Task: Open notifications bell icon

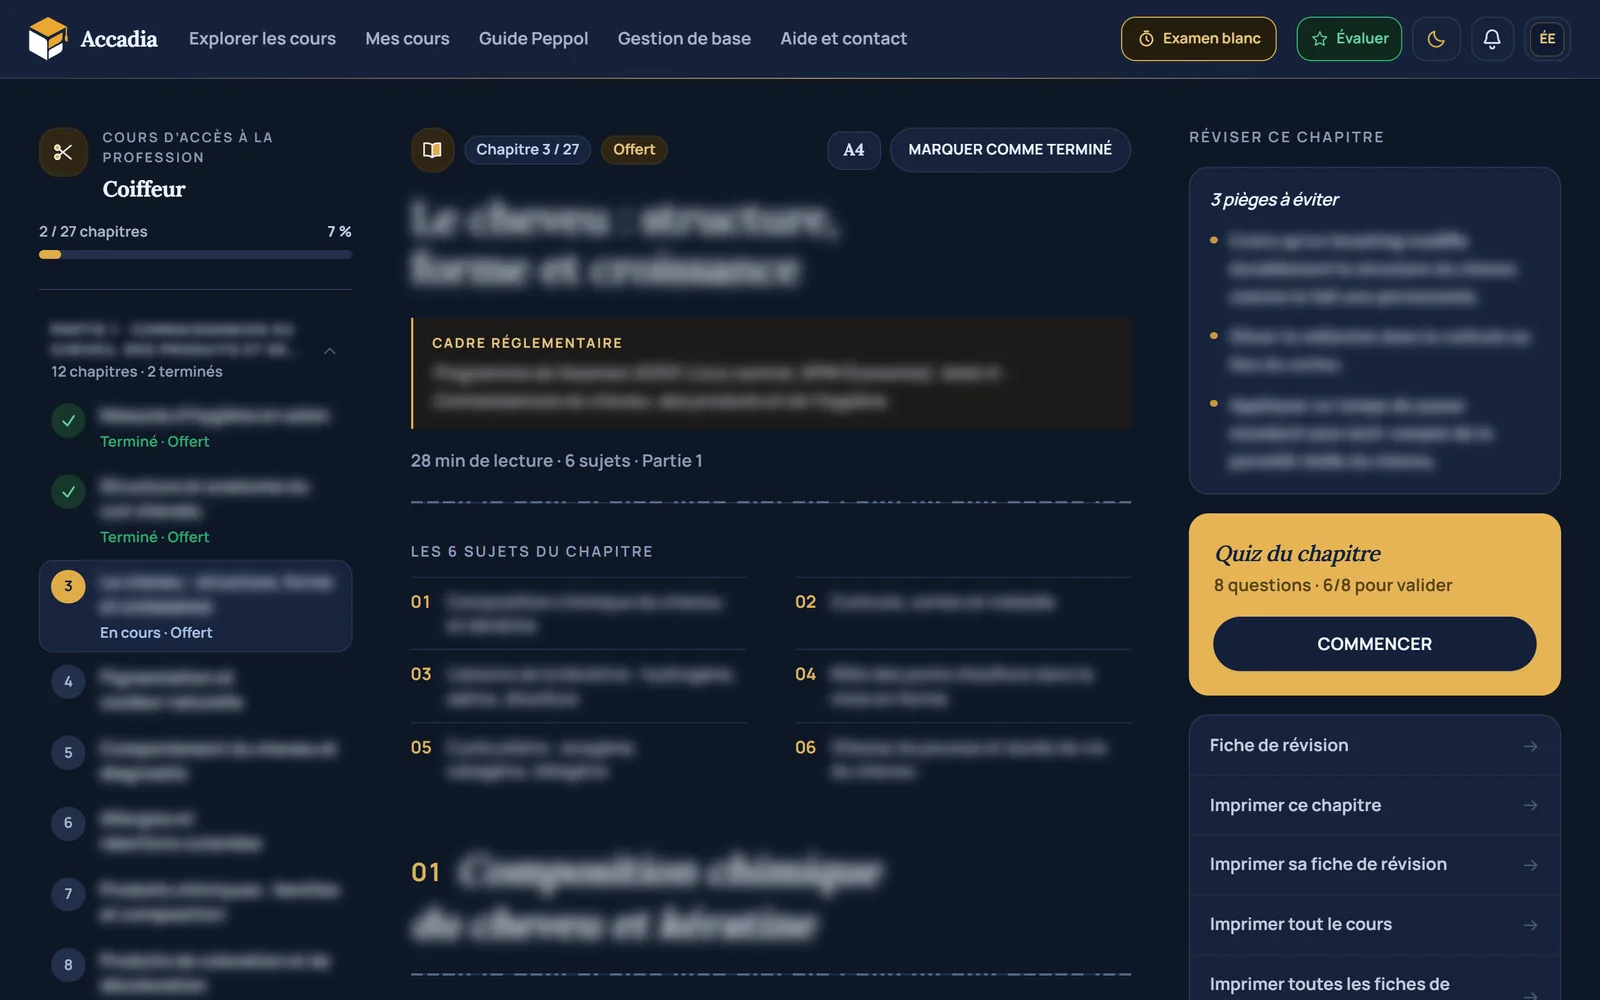Action: [x=1492, y=39]
